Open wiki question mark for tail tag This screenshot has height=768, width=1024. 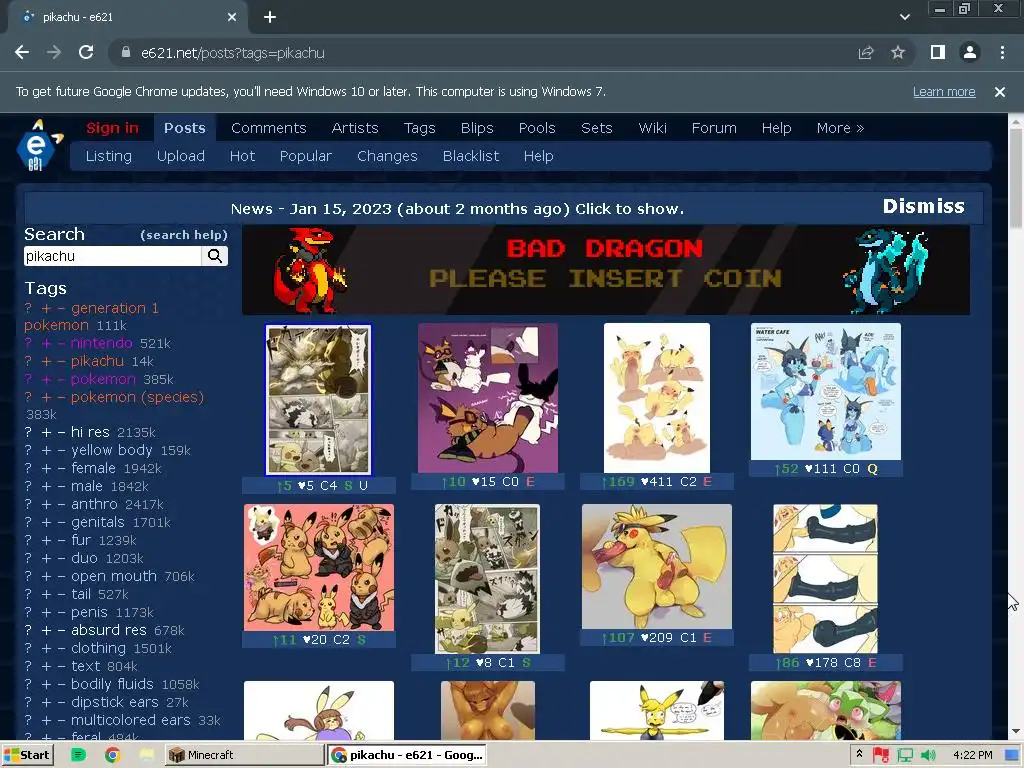coord(28,594)
